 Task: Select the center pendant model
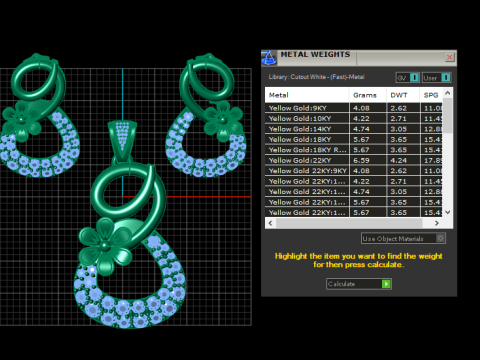point(129,225)
